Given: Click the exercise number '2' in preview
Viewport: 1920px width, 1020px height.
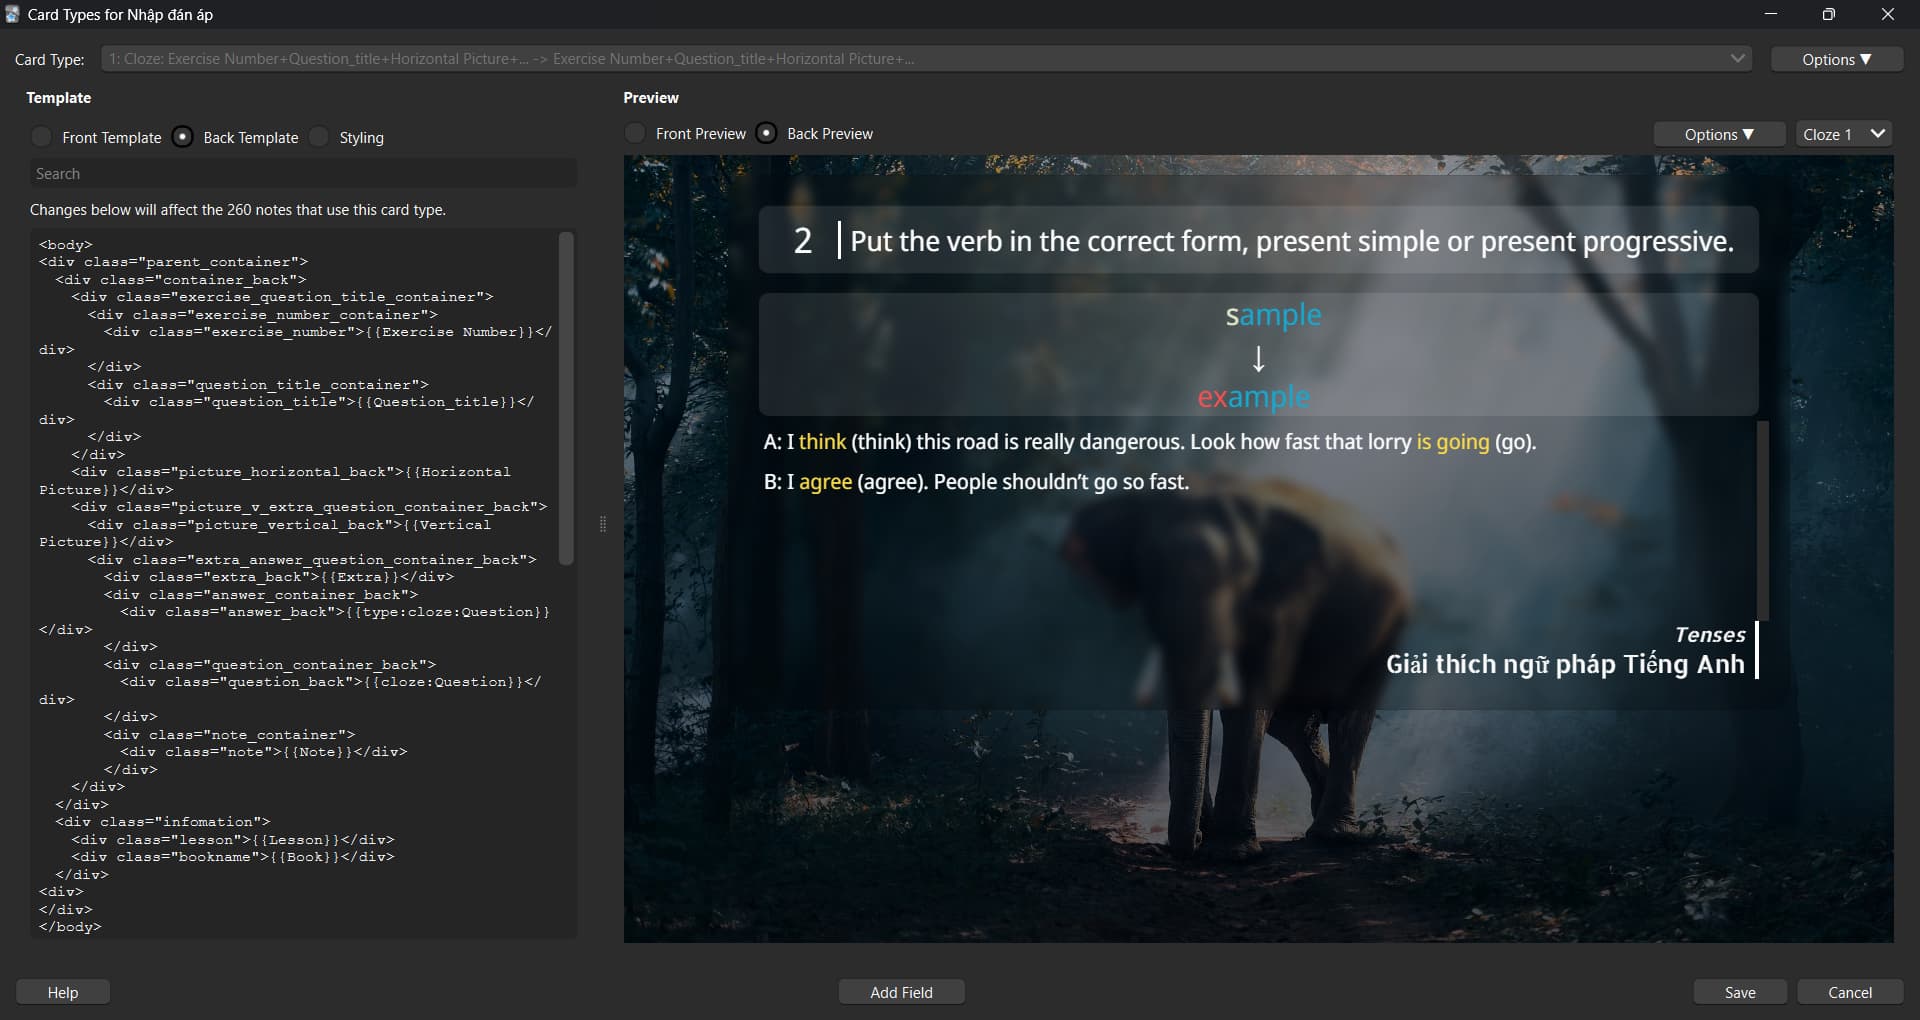Looking at the screenshot, I should coord(803,241).
